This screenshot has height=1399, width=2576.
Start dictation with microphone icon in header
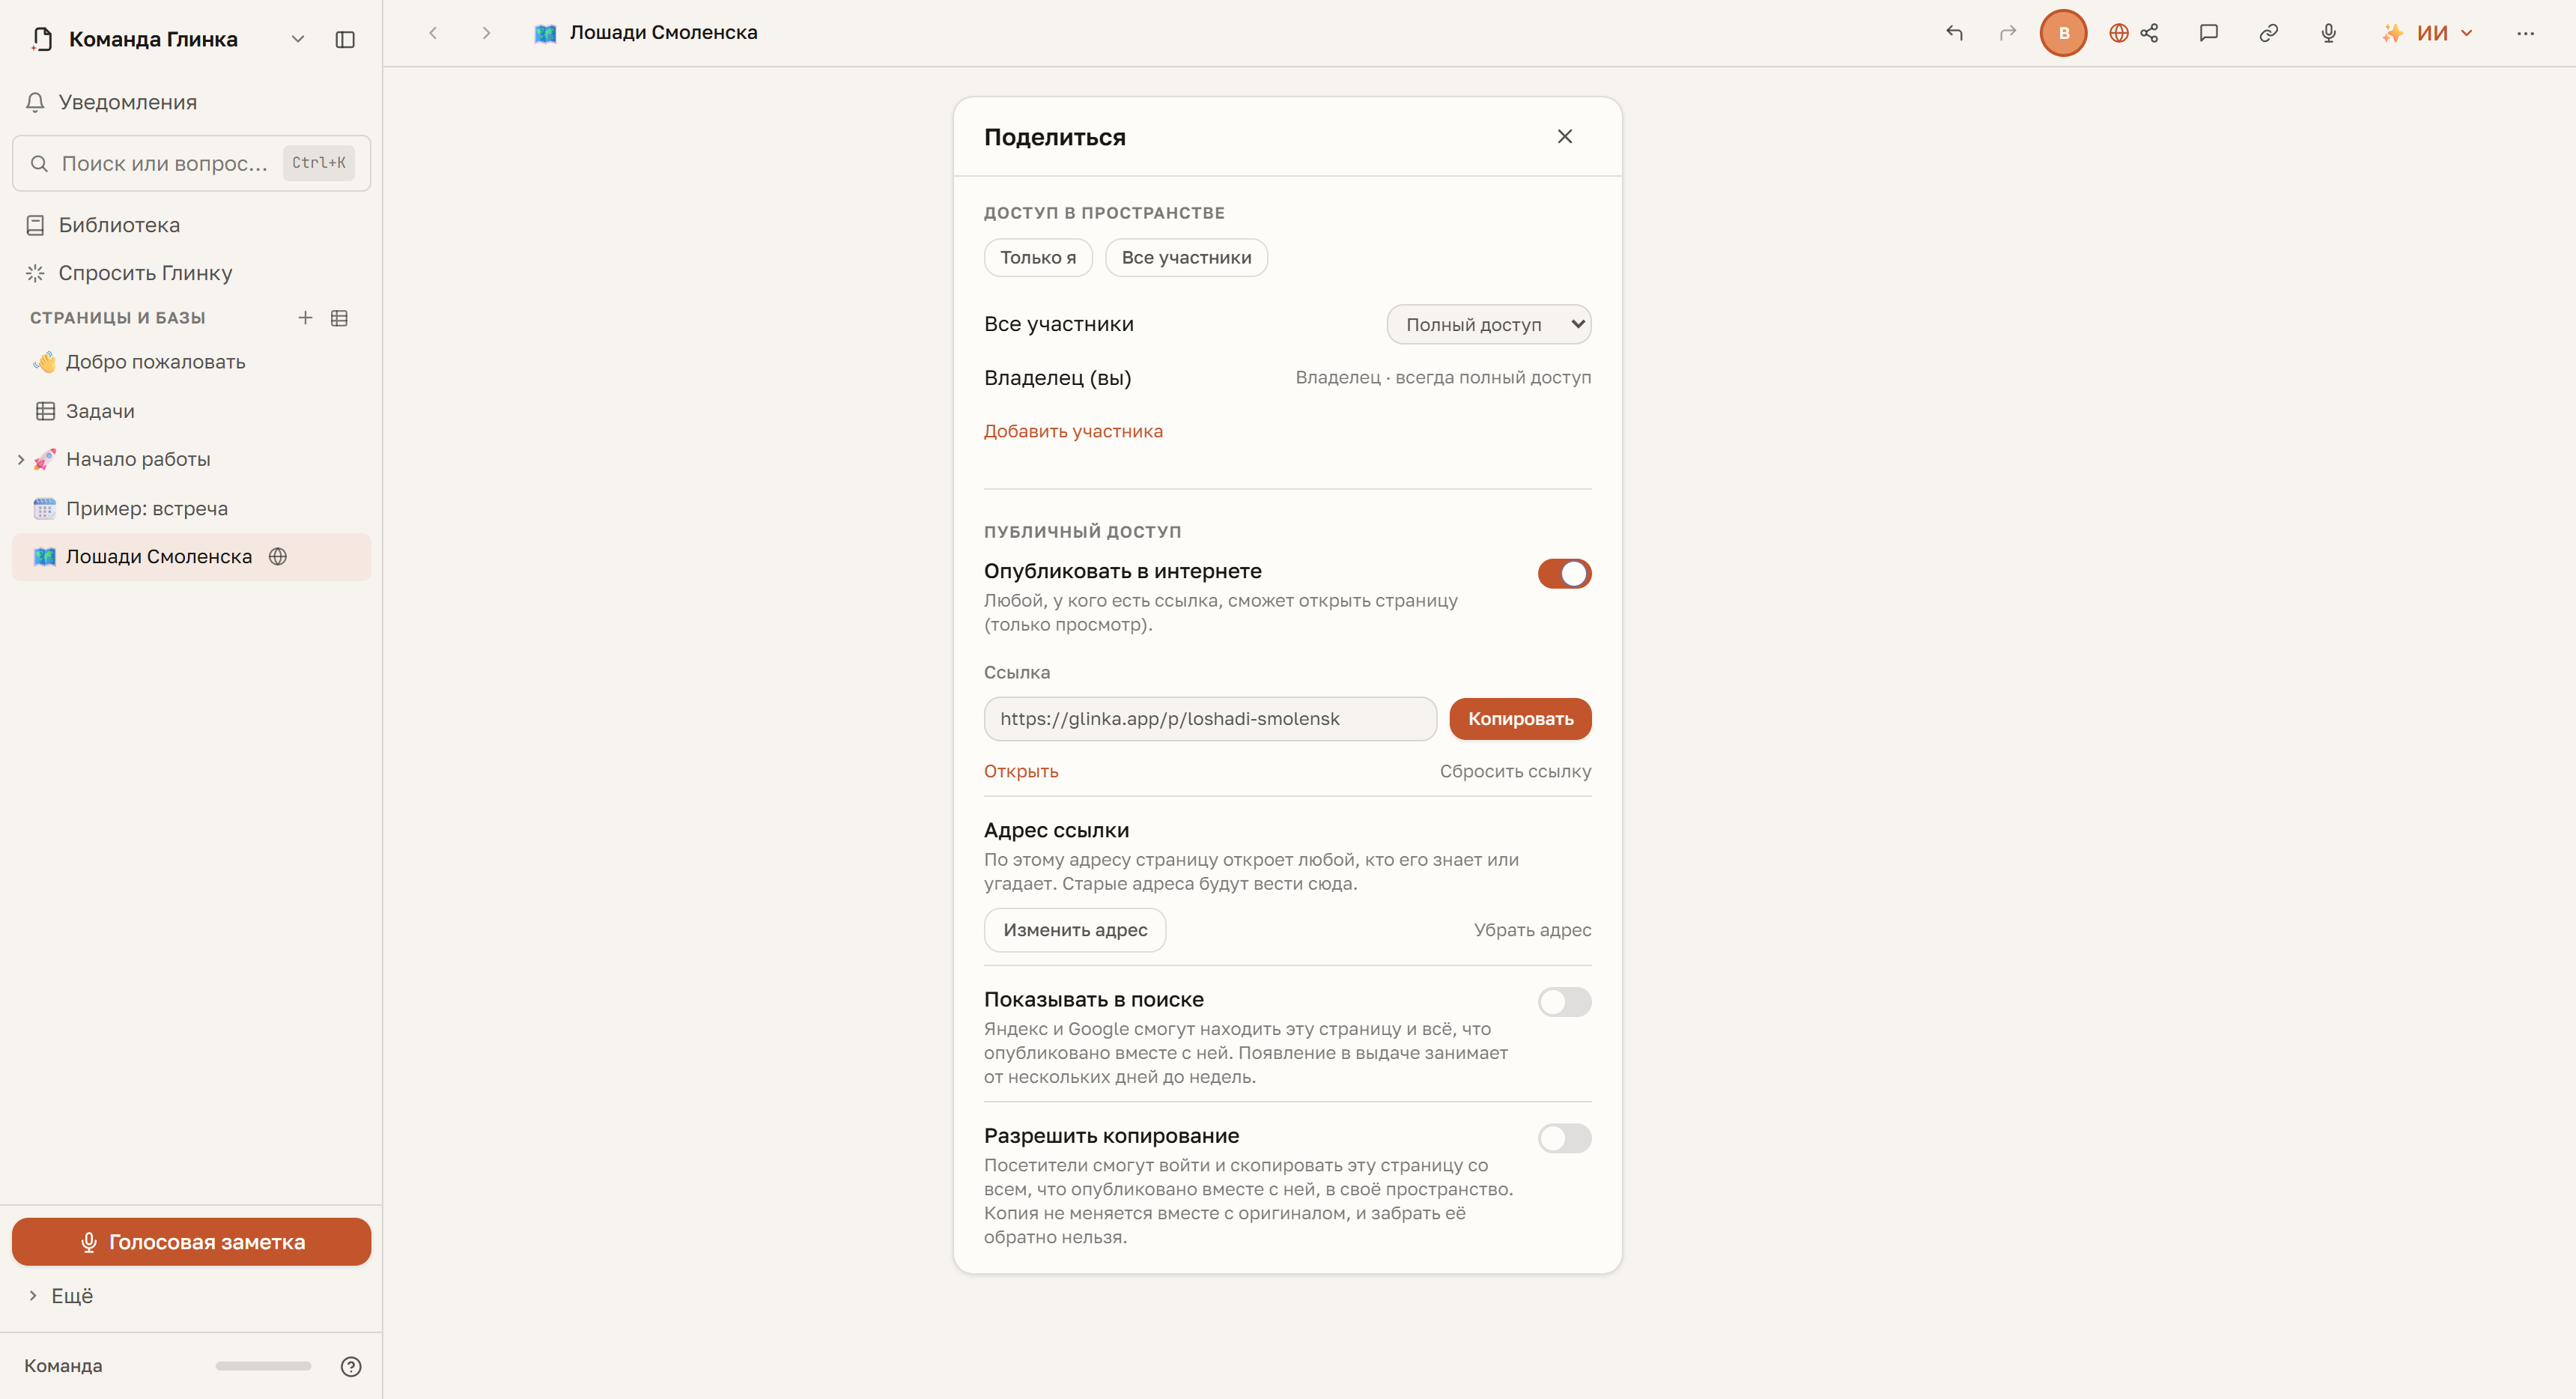(x=2328, y=33)
